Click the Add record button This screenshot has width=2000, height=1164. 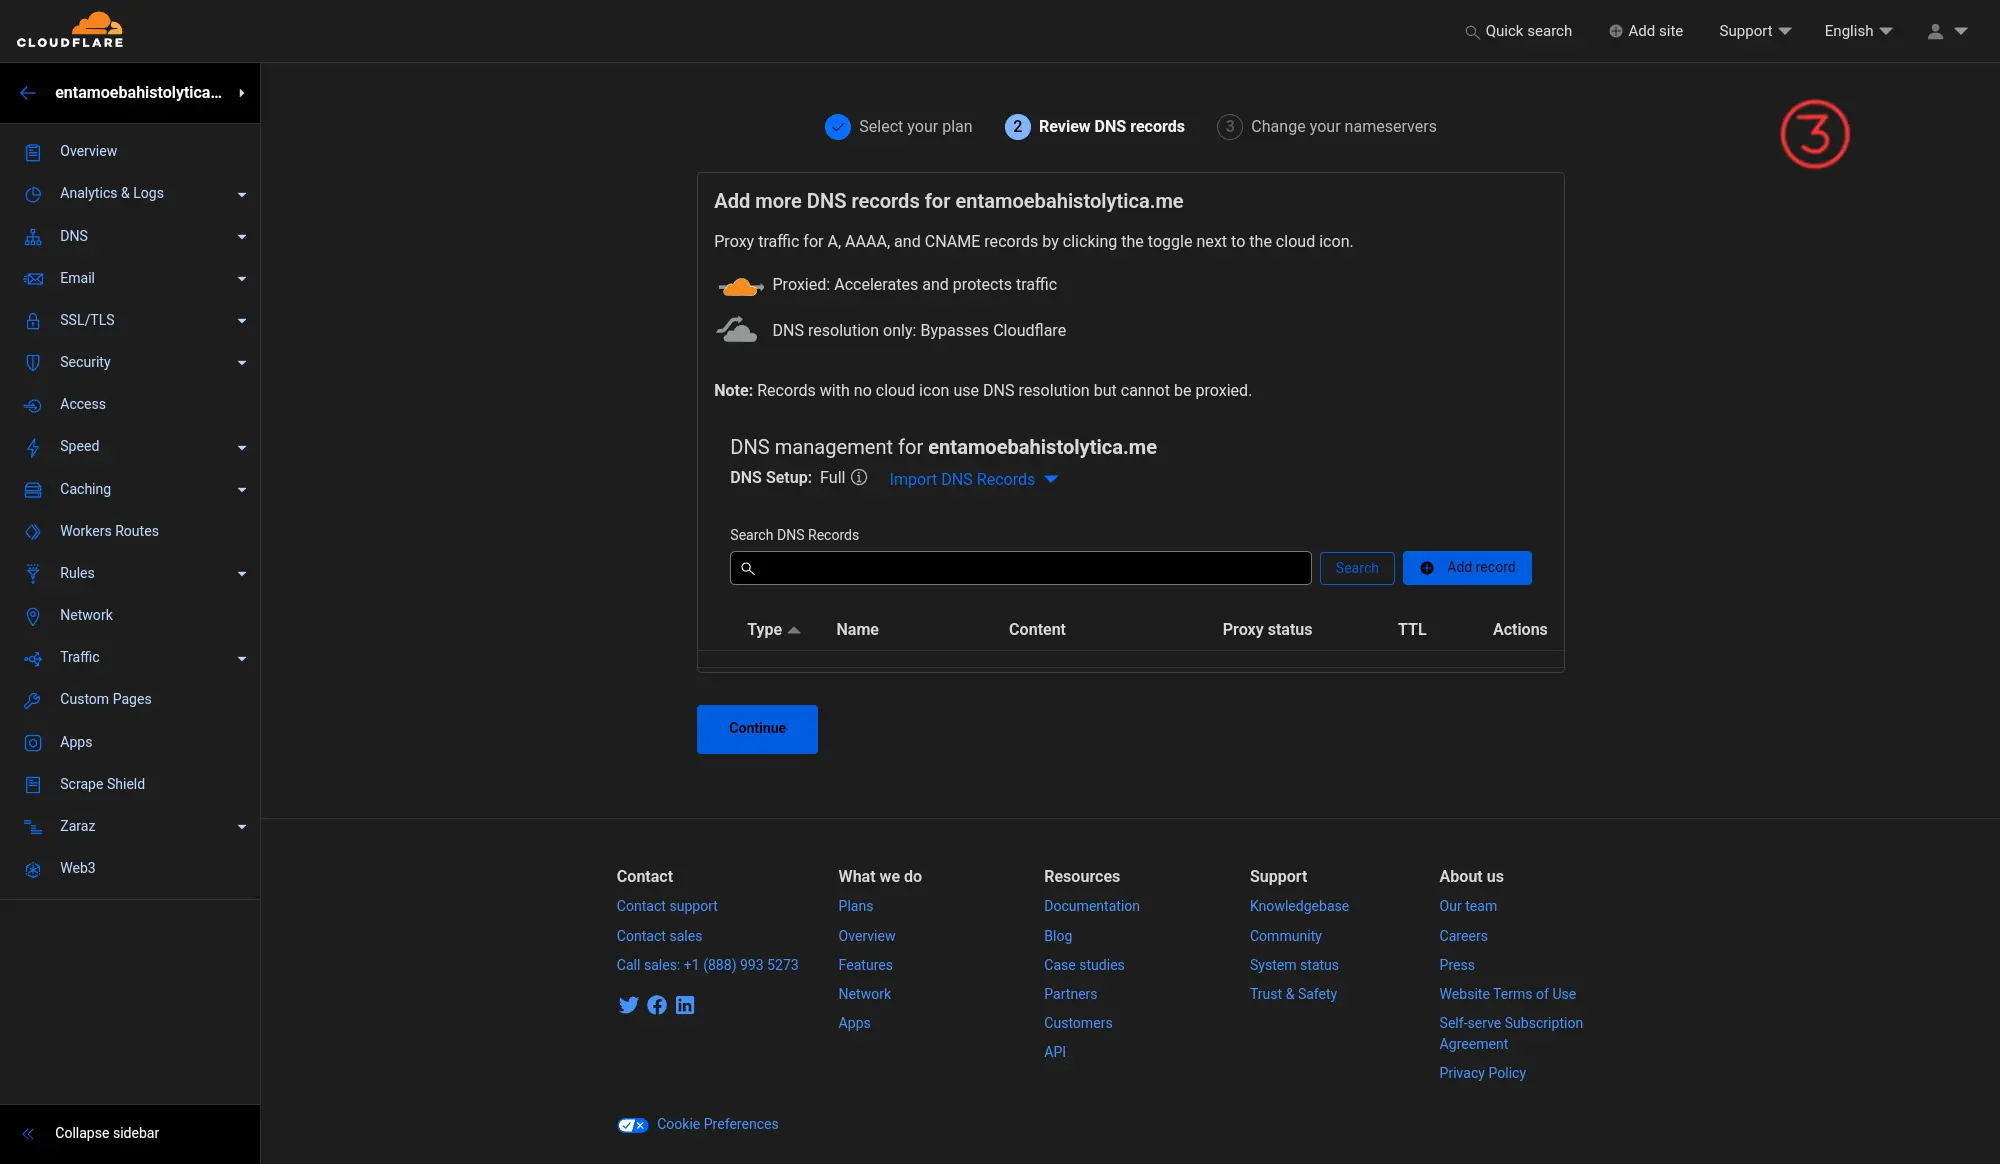pyautogui.click(x=1467, y=568)
